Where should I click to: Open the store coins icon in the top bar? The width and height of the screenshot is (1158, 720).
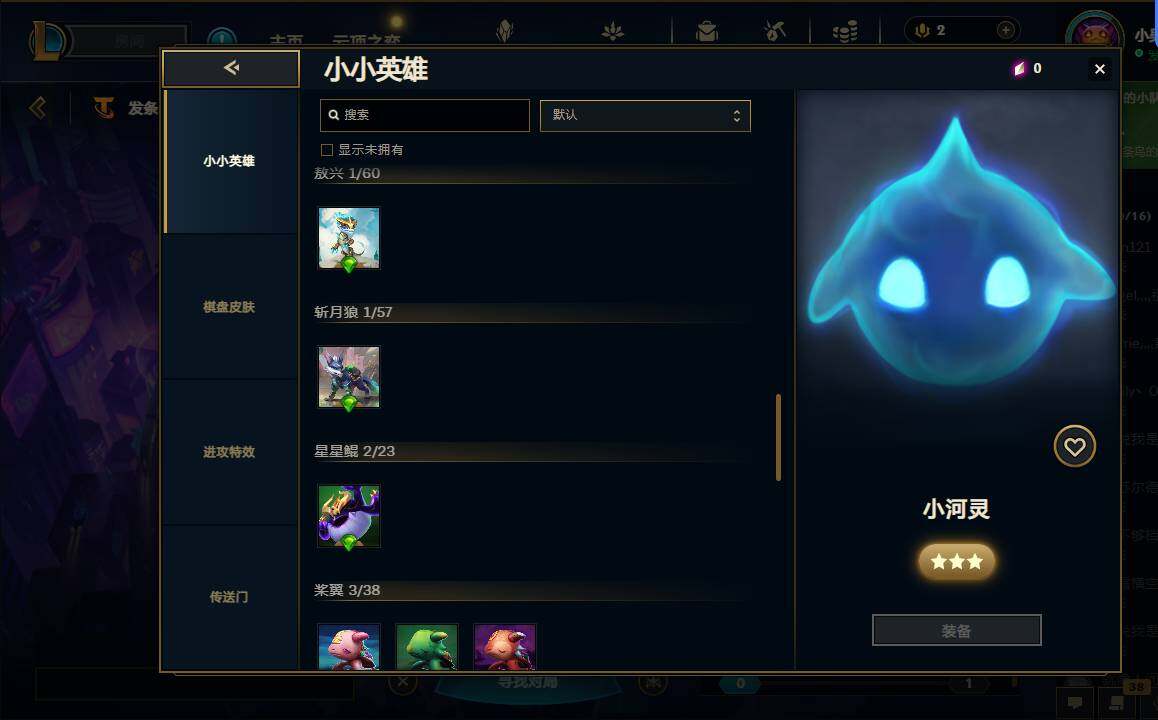845,31
